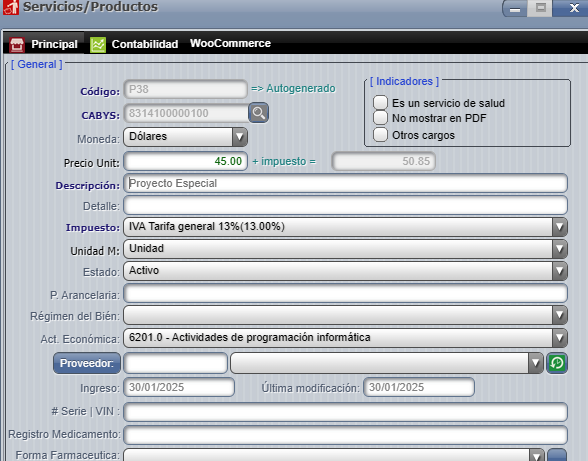Click the CABYS search magnifier icon
This screenshot has width=588, height=461.
coord(258,113)
